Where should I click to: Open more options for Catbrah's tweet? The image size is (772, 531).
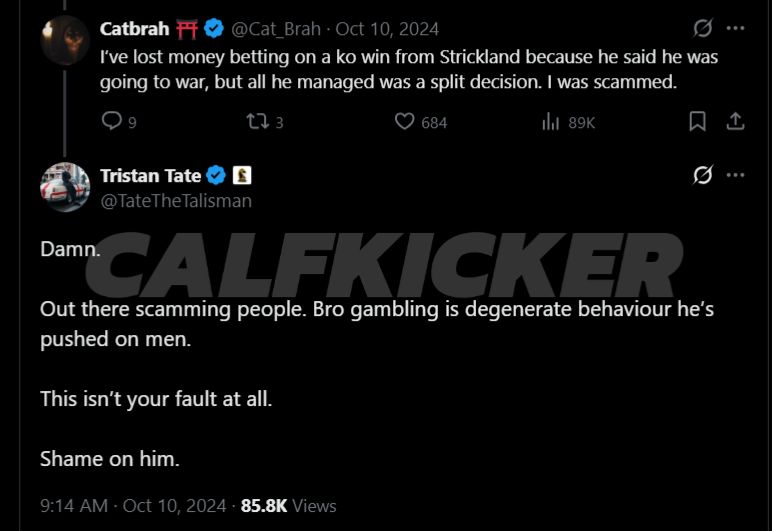pyautogui.click(x=736, y=29)
